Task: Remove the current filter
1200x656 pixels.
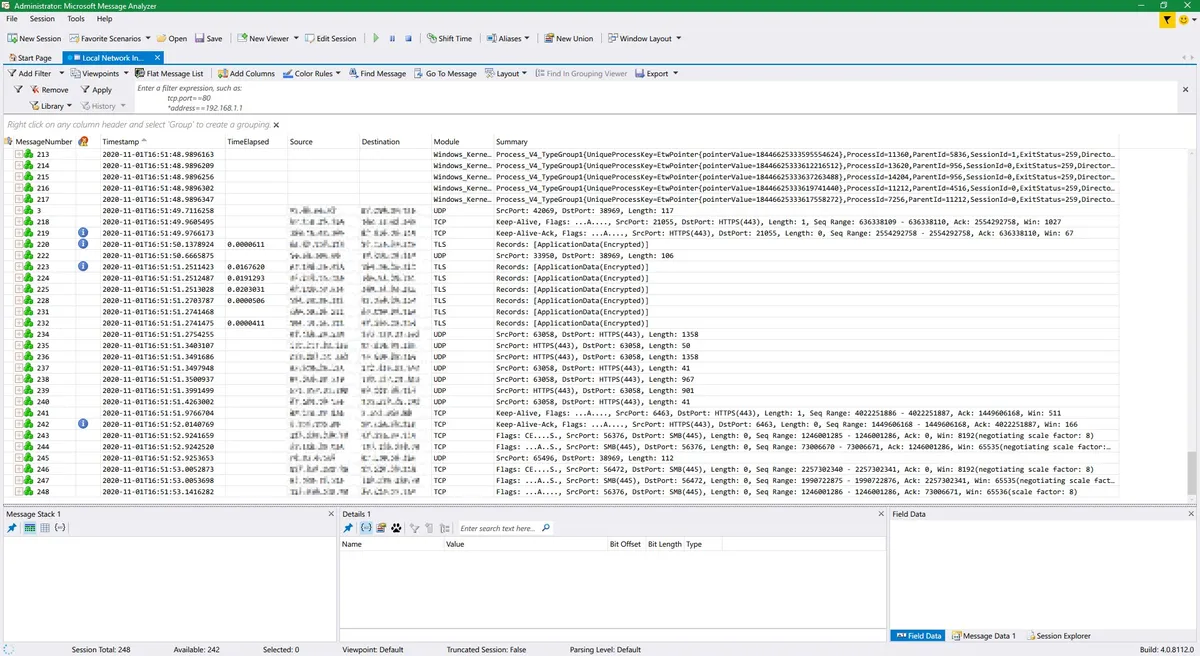Action: pyautogui.click(x=49, y=90)
